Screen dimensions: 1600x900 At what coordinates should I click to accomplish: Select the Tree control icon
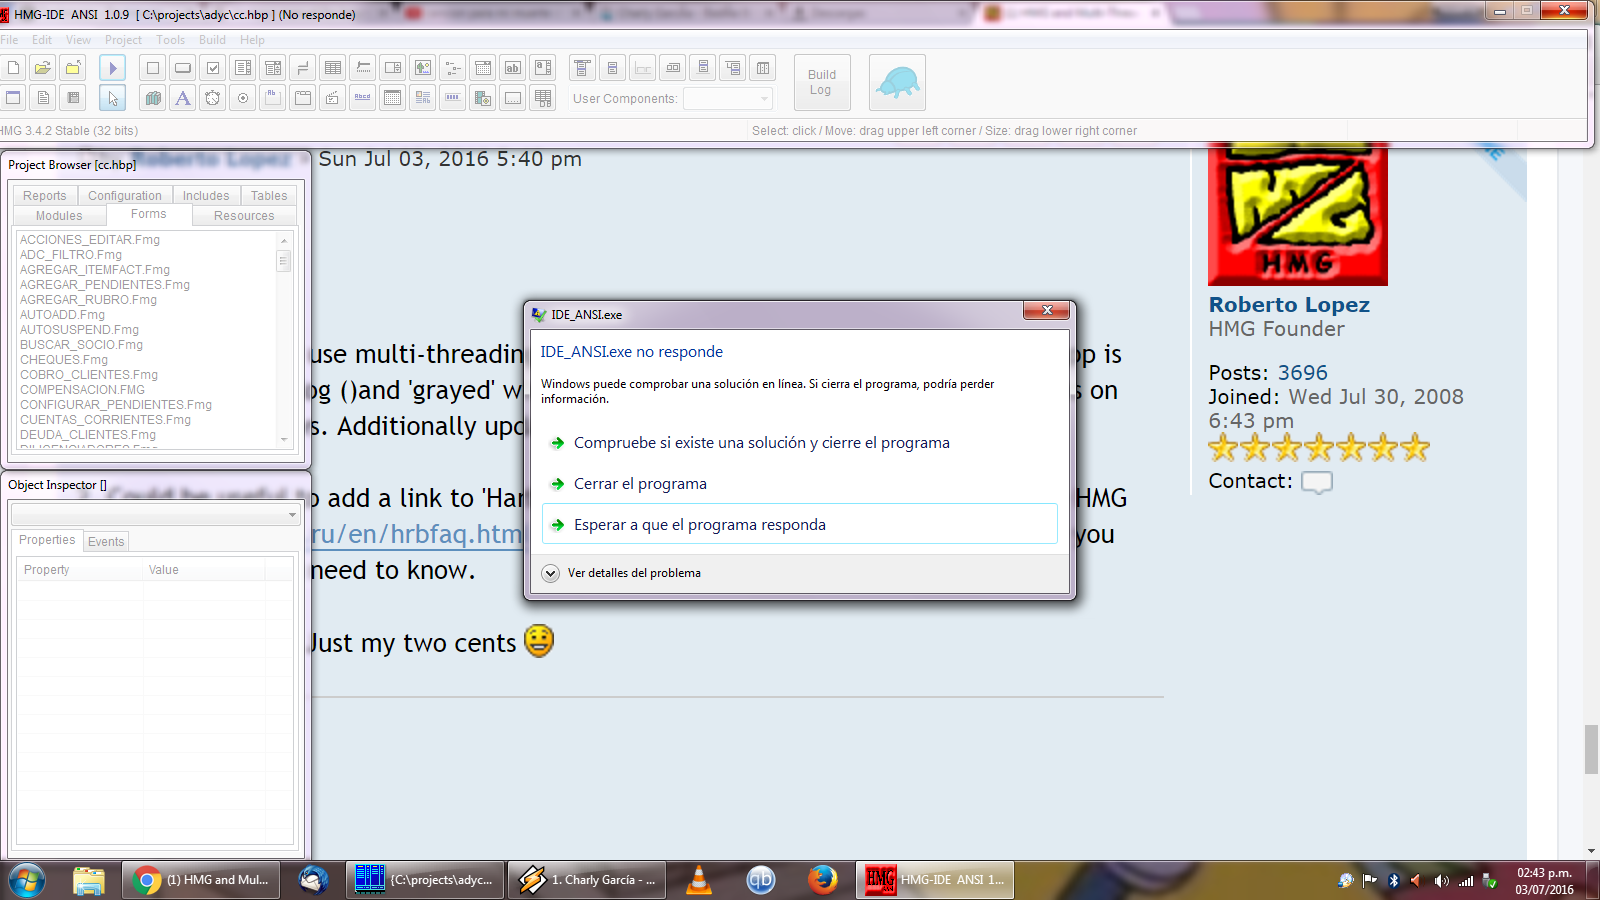(x=453, y=68)
